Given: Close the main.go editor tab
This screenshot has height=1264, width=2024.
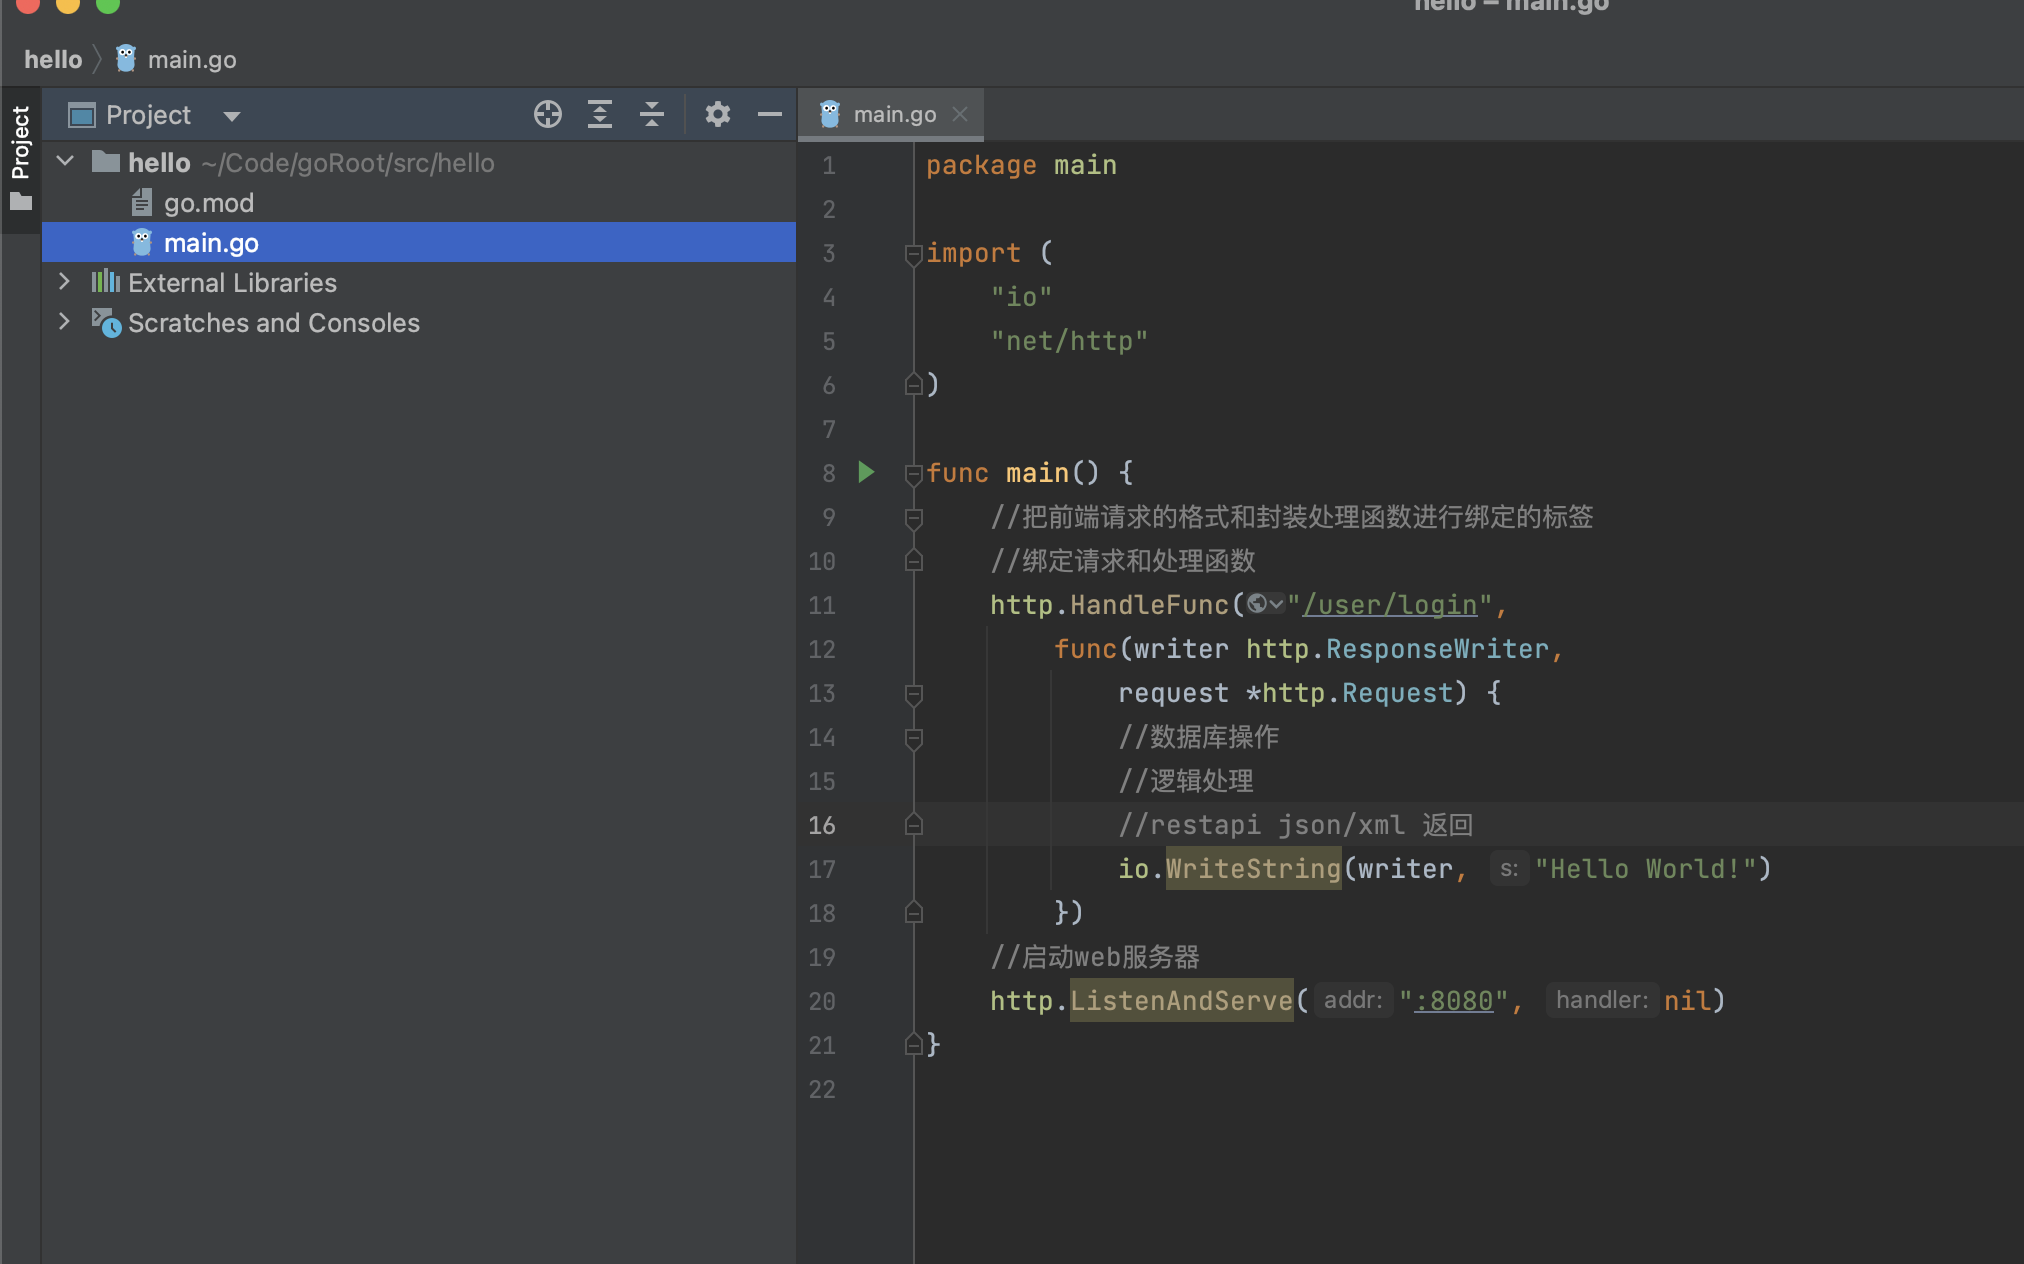Looking at the screenshot, I should tap(961, 114).
